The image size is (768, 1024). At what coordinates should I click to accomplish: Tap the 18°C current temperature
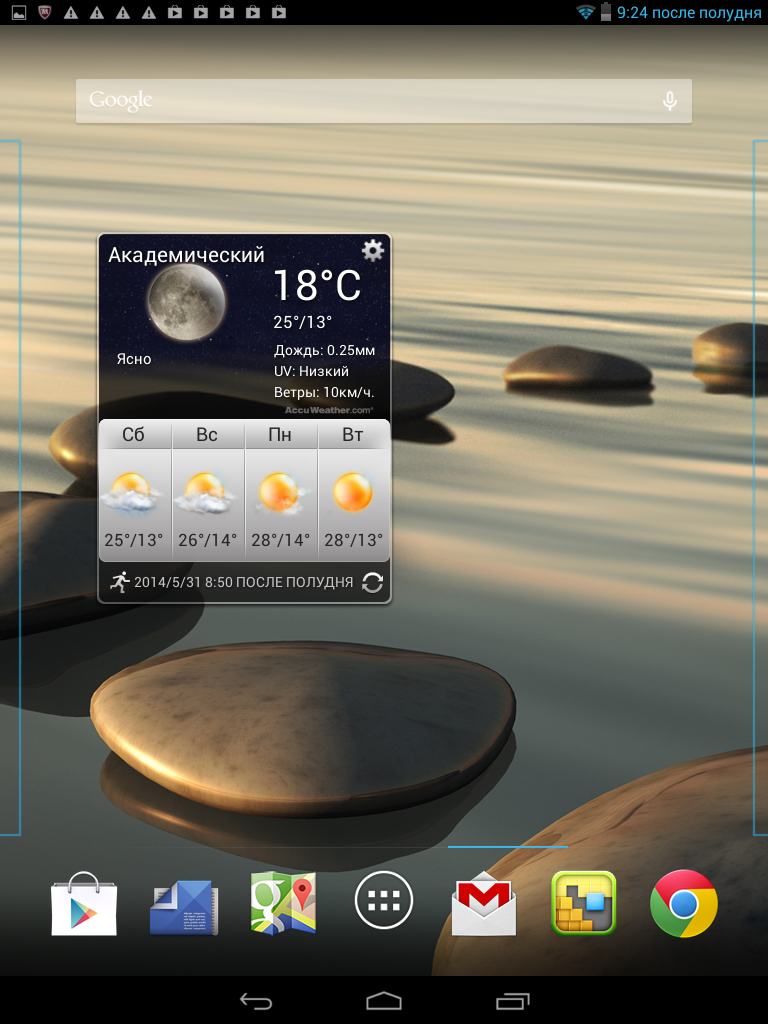(317, 285)
